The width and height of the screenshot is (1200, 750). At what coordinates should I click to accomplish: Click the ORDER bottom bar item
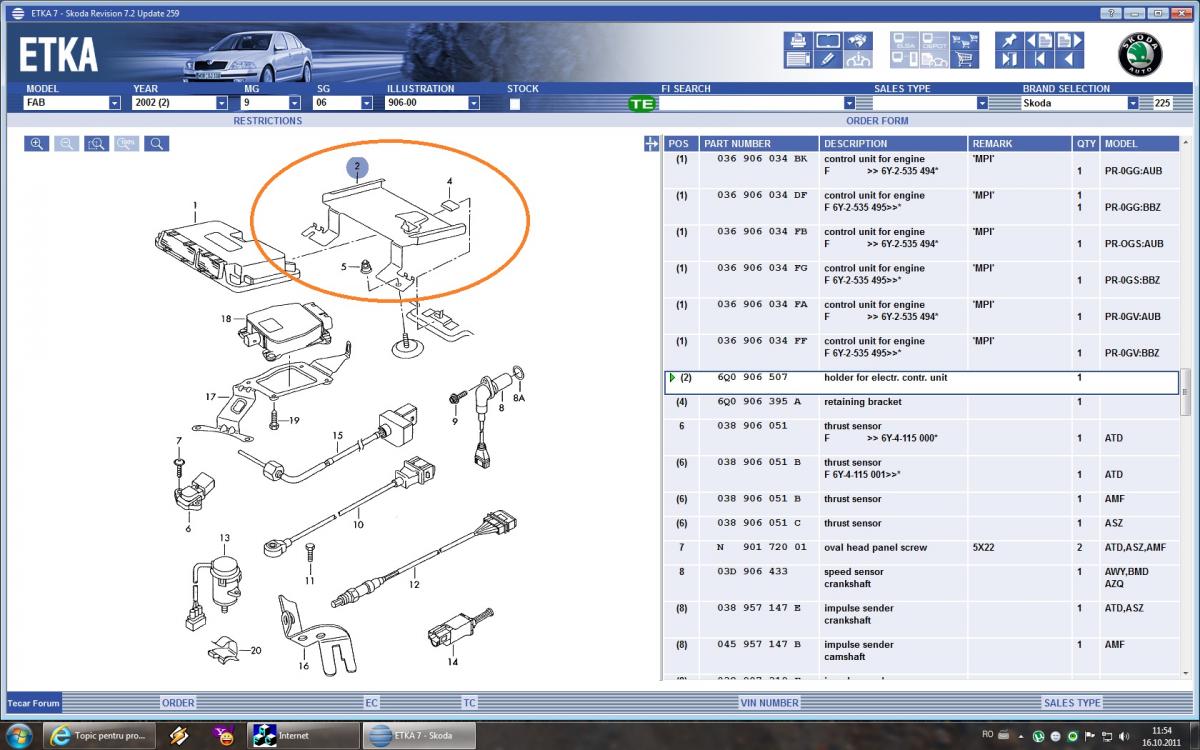tap(178, 703)
